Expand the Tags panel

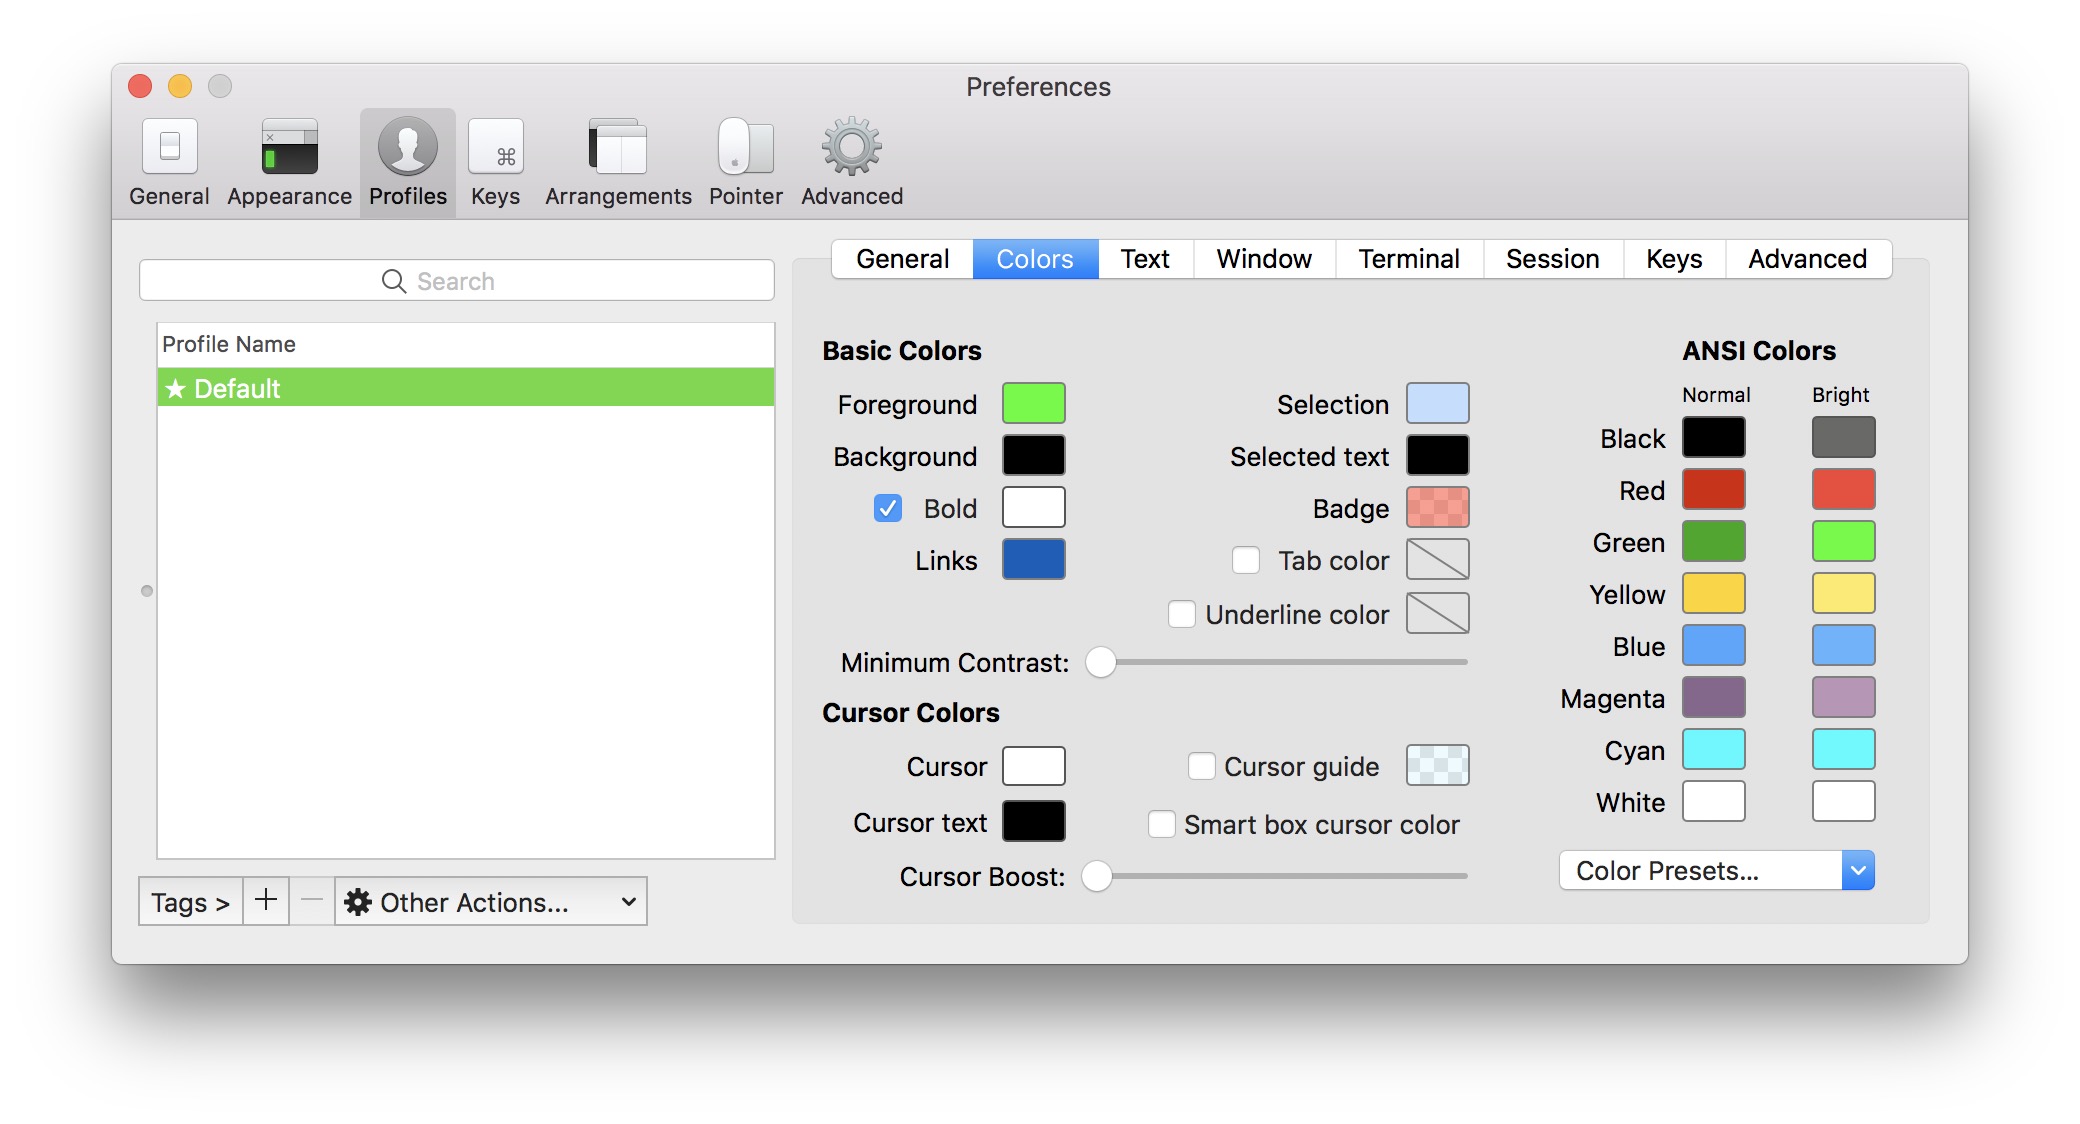tap(190, 902)
